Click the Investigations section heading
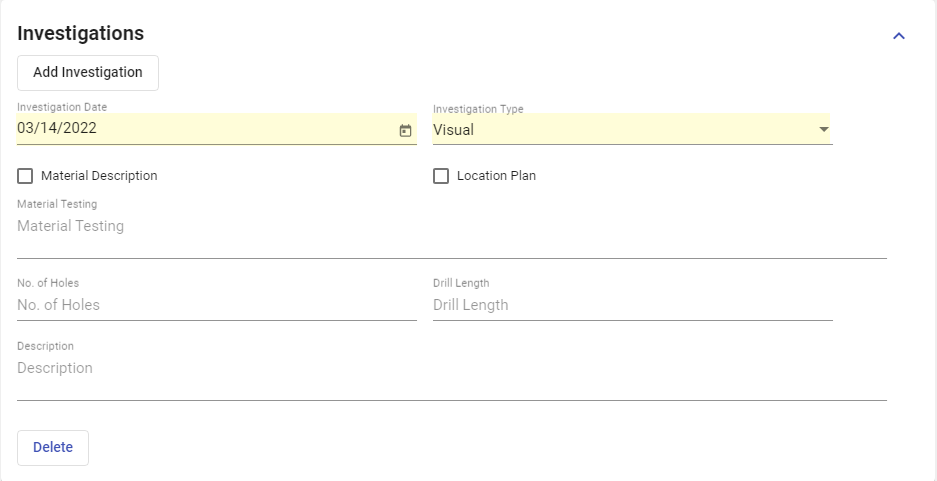This screenshot has height=481, width=937. 81,33
